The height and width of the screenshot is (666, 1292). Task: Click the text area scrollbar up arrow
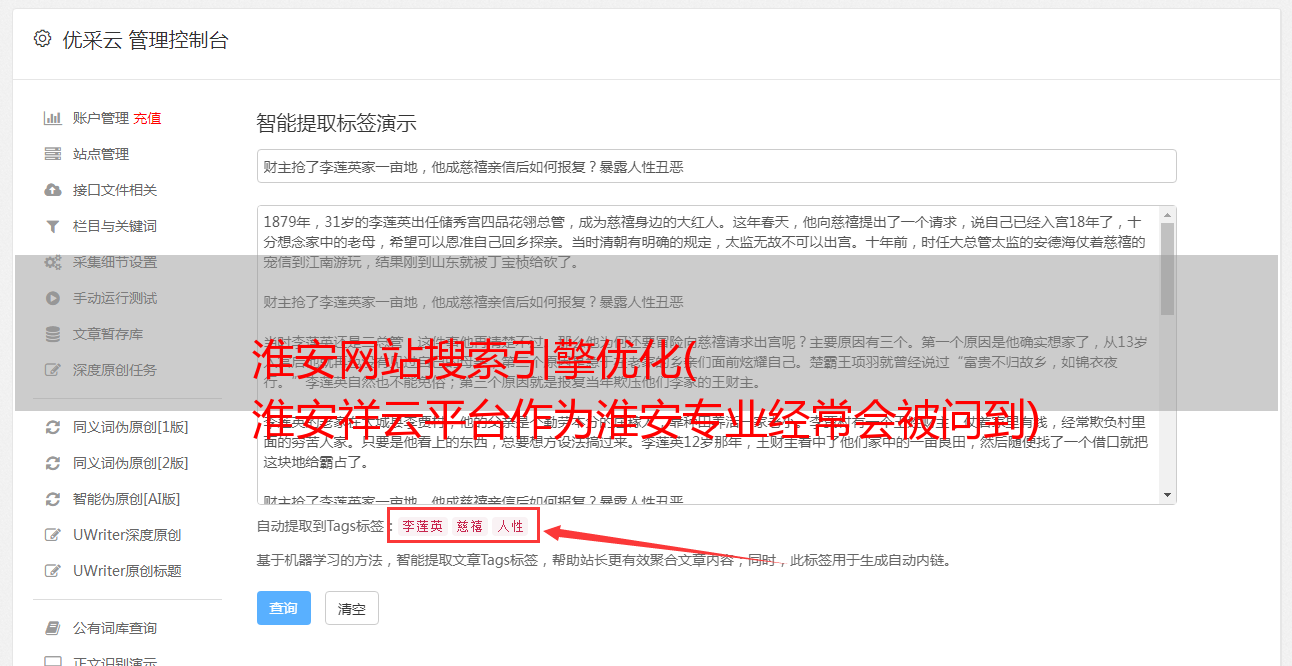[x=1168, y=215]
